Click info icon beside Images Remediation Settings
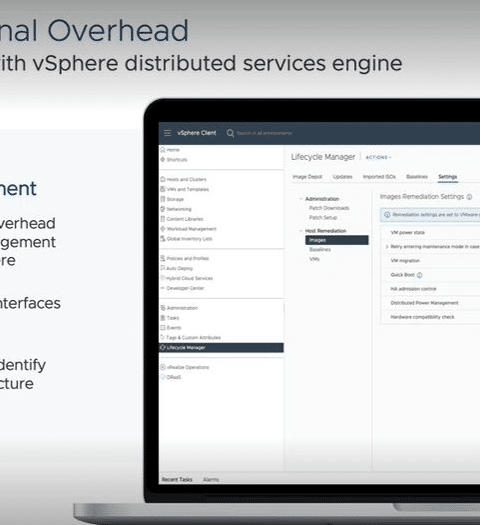480x525 pixels. (x=469, y=197)
